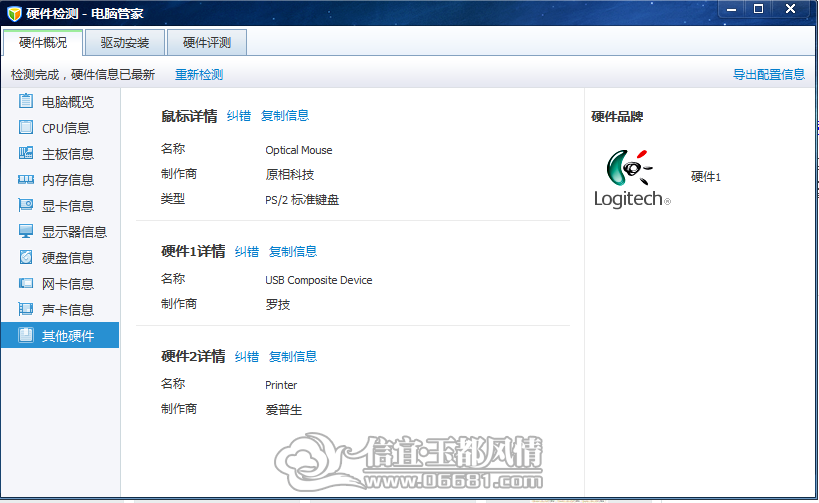Click the 鼠标详情 section heading
The image size is (819, 503).
point(189,116)
